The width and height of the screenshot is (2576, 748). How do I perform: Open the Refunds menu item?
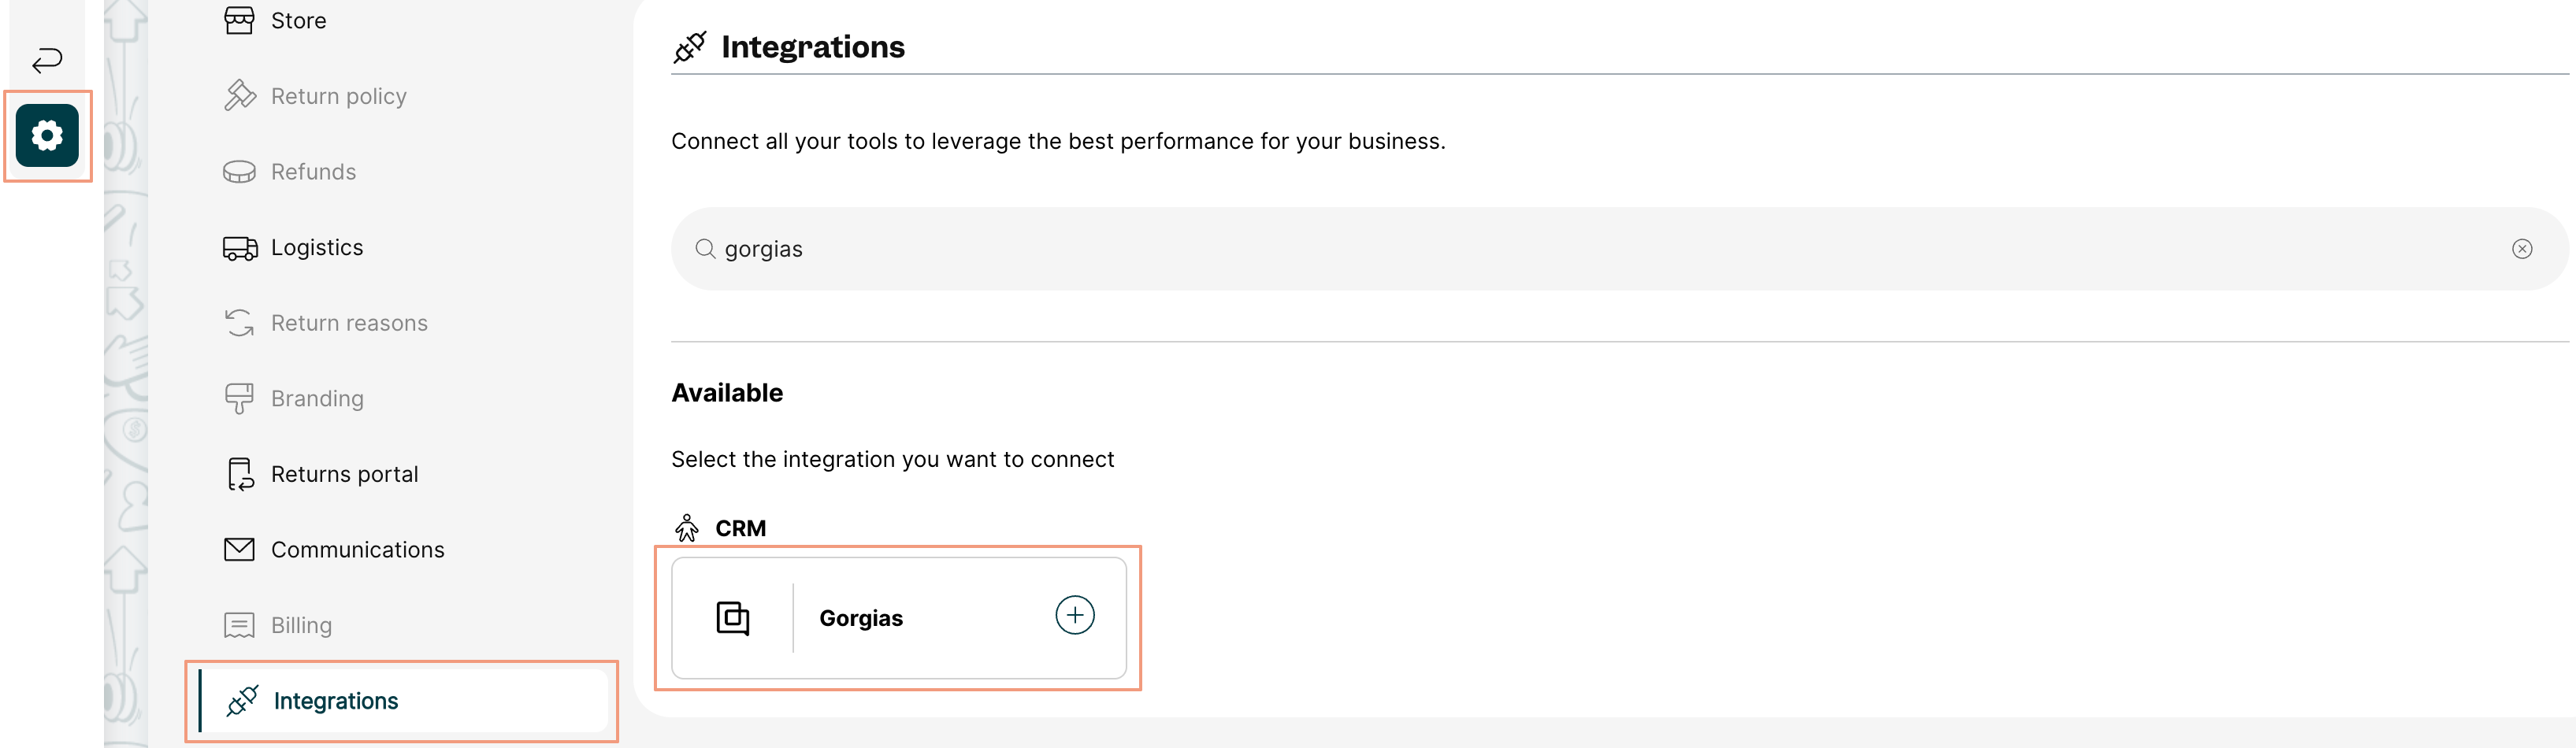[x=313, y=172]
